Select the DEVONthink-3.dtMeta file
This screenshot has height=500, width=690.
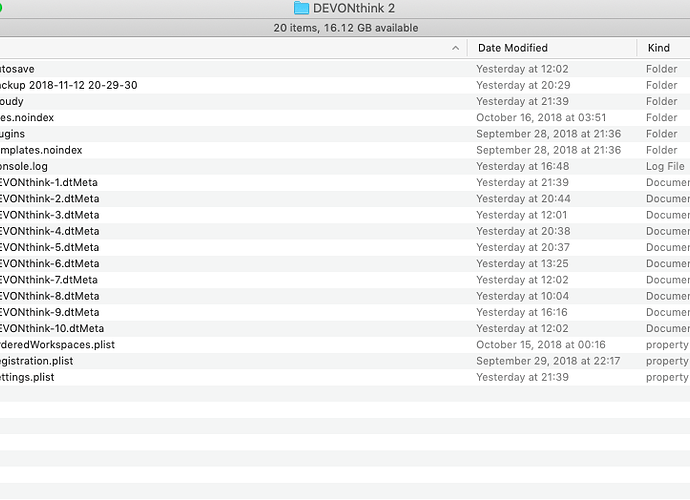345,215
